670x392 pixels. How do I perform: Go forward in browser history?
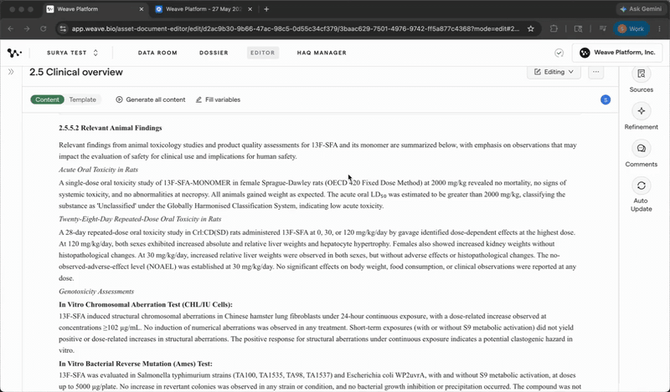pyautogui.click(x=27, y=29)
